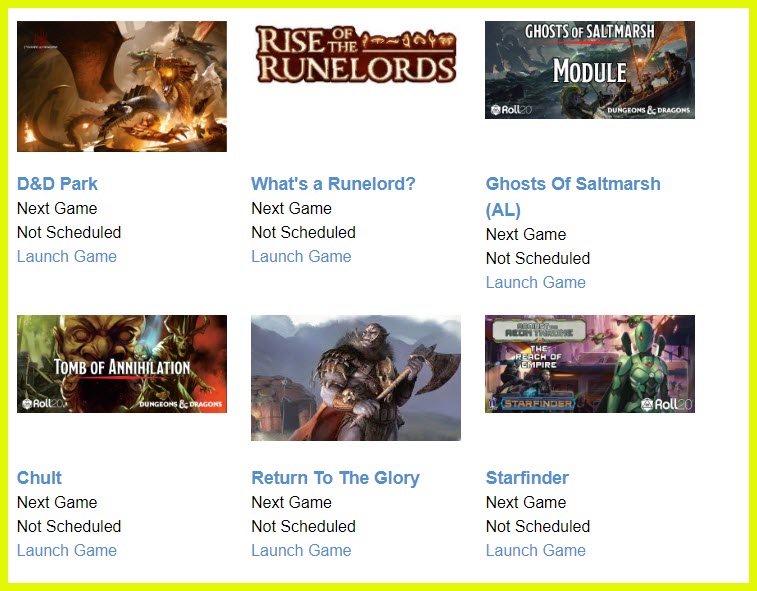Click the Return To The Glory artwork

click(356, 378)
